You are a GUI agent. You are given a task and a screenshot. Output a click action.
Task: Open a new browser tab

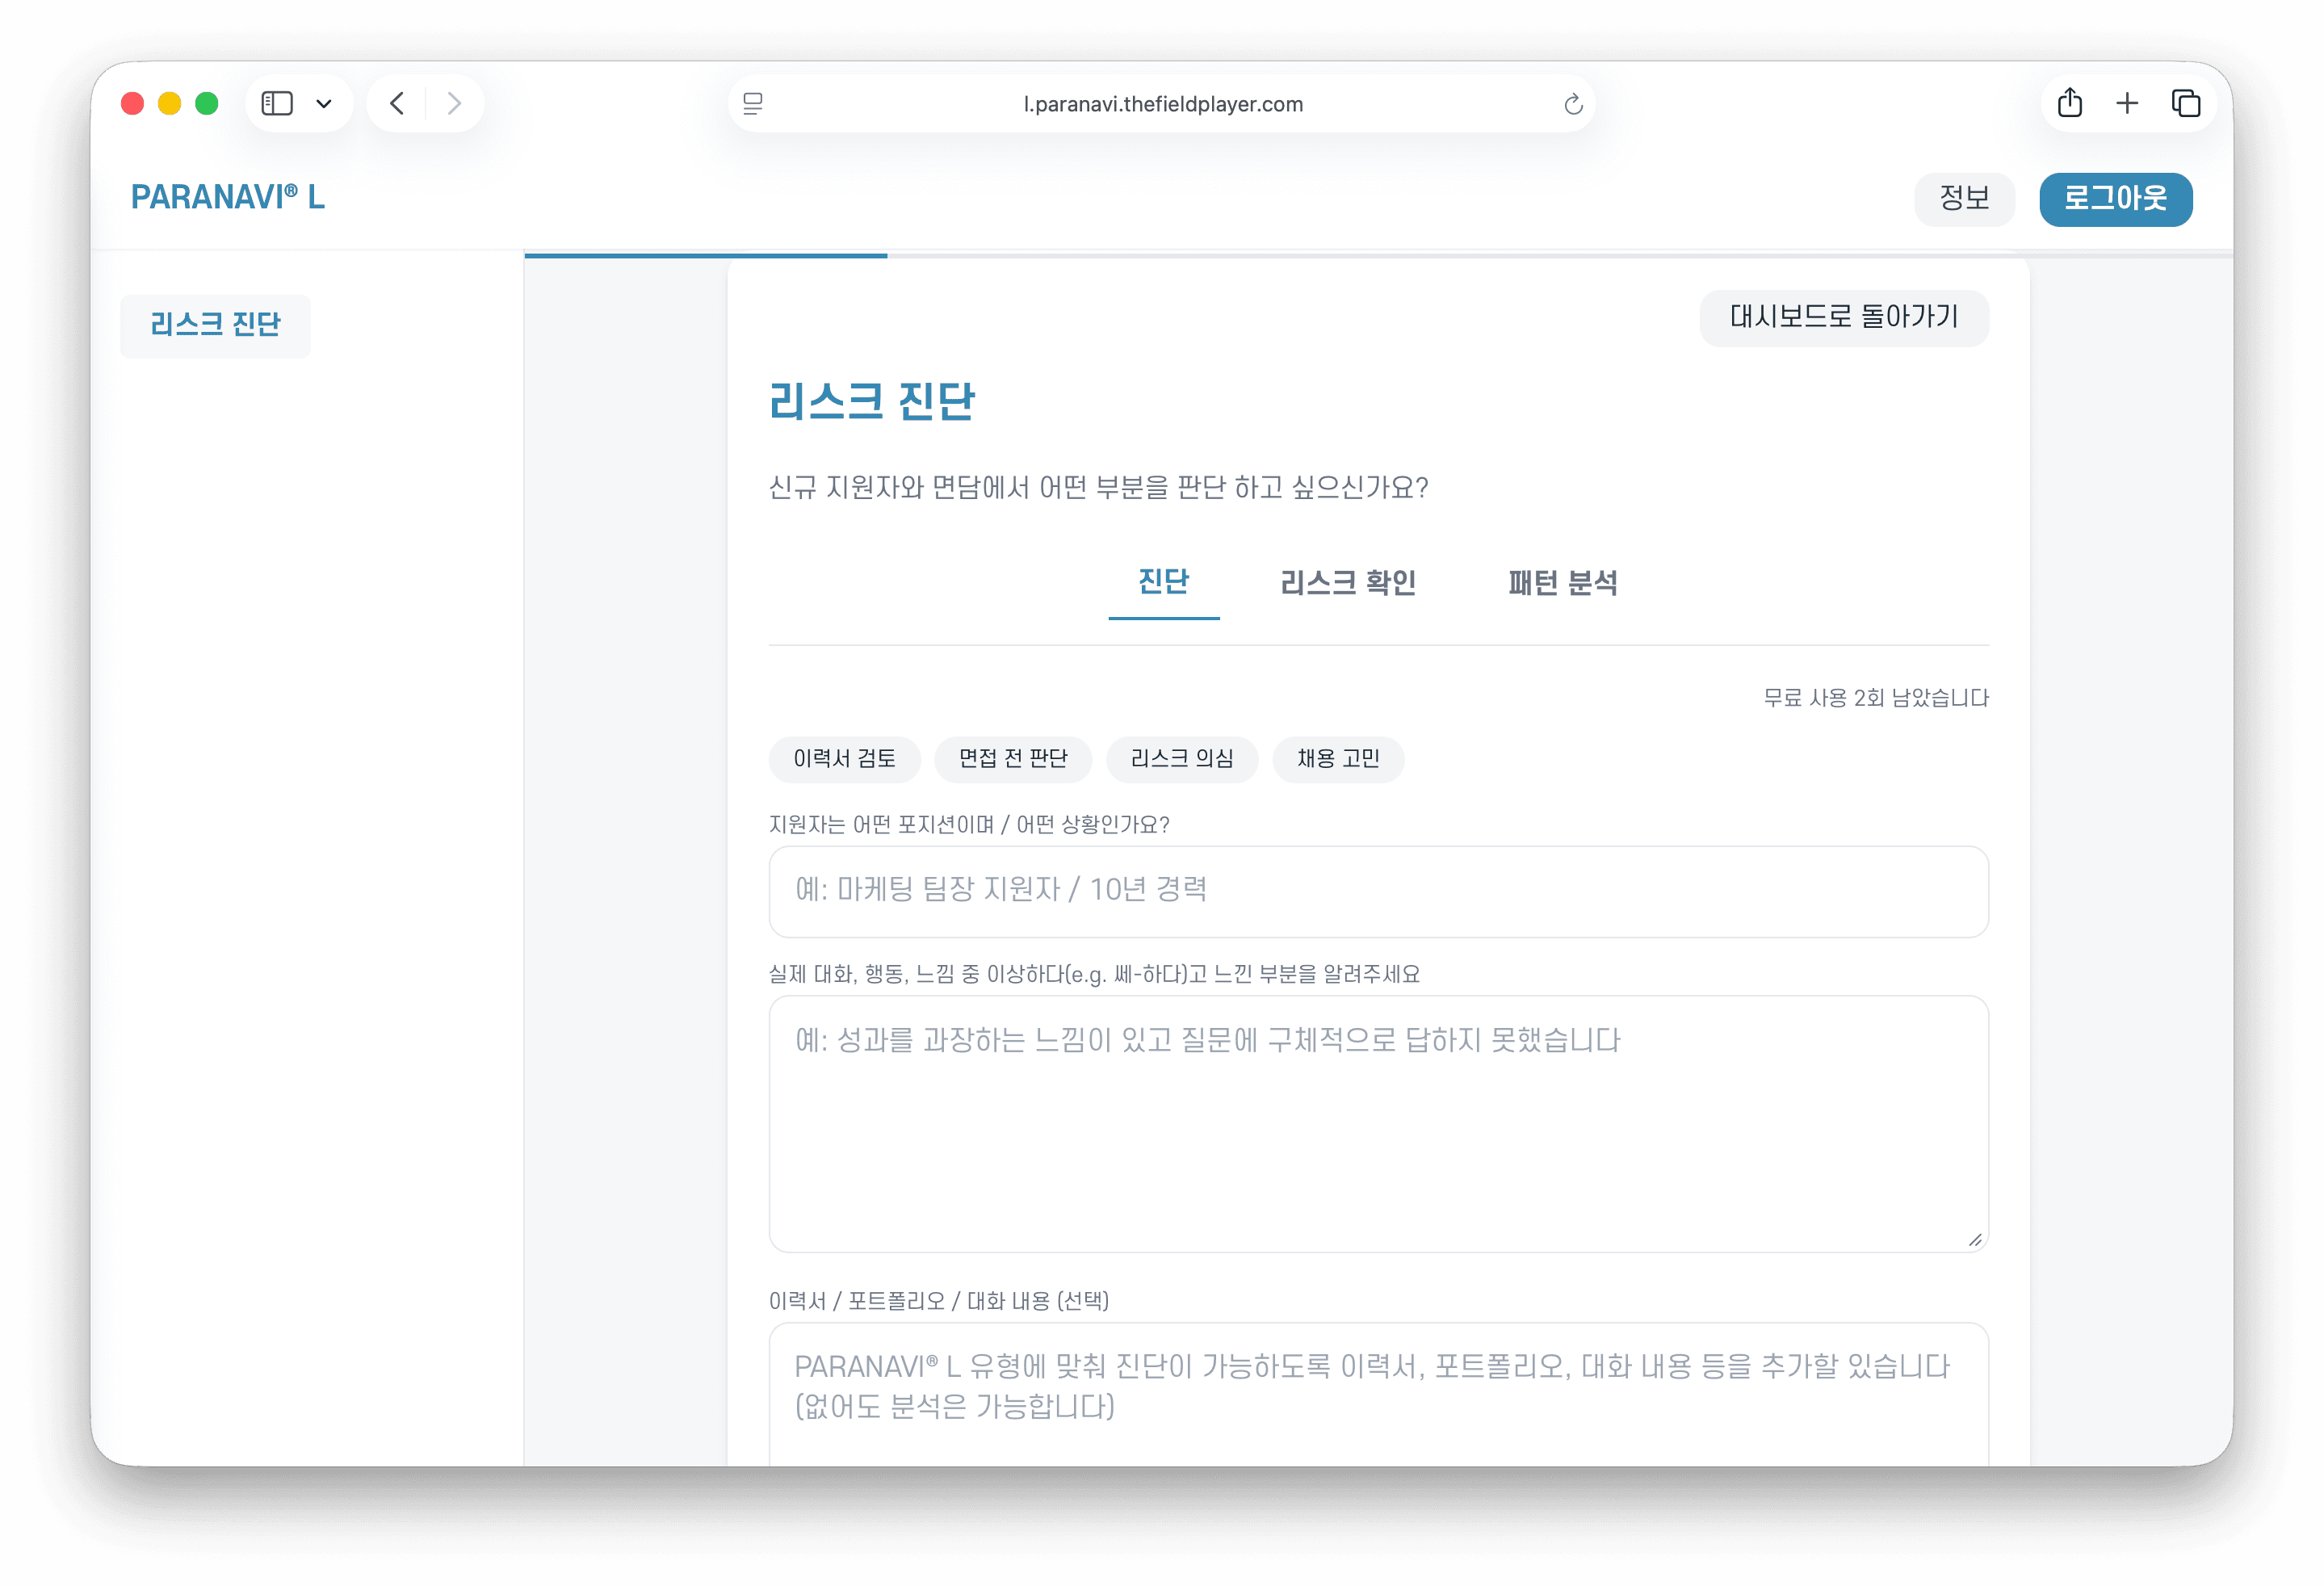2127,103
